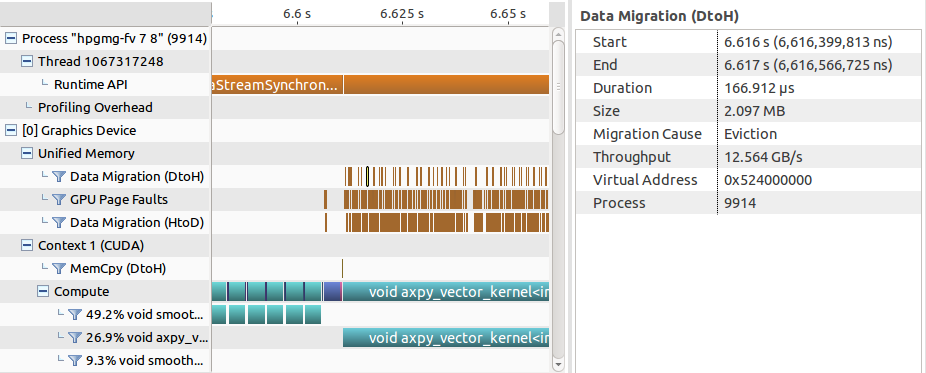Click the Start value 6.616 s
926x373 pixels.
(x=808, y=42)
